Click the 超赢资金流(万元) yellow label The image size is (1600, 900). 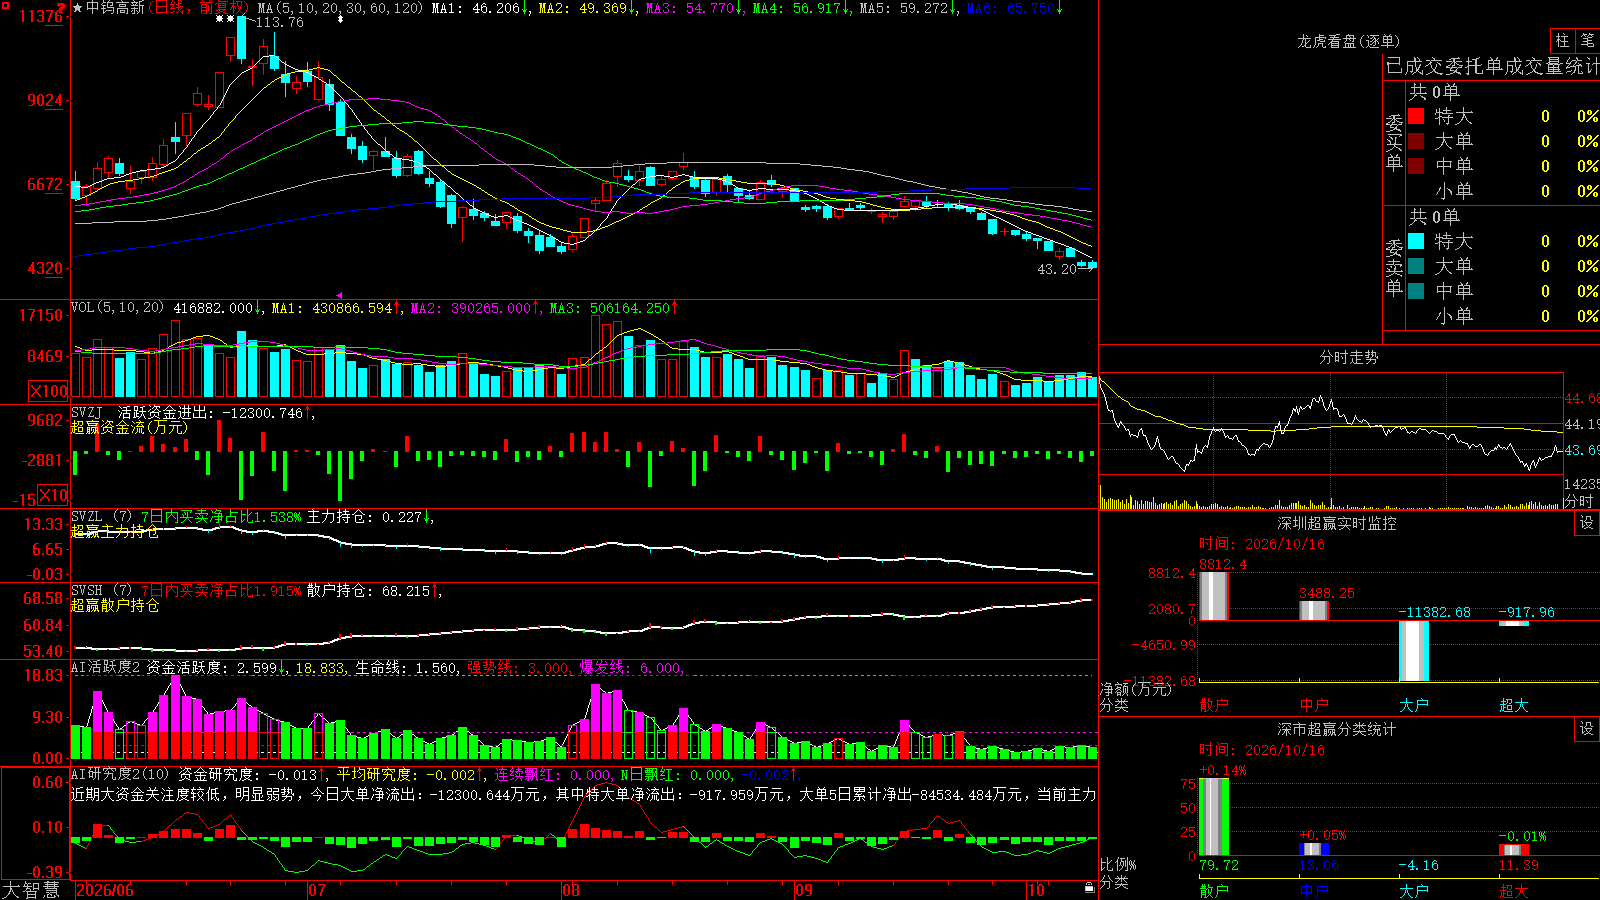pyautogui.click(x=129, y=428)
